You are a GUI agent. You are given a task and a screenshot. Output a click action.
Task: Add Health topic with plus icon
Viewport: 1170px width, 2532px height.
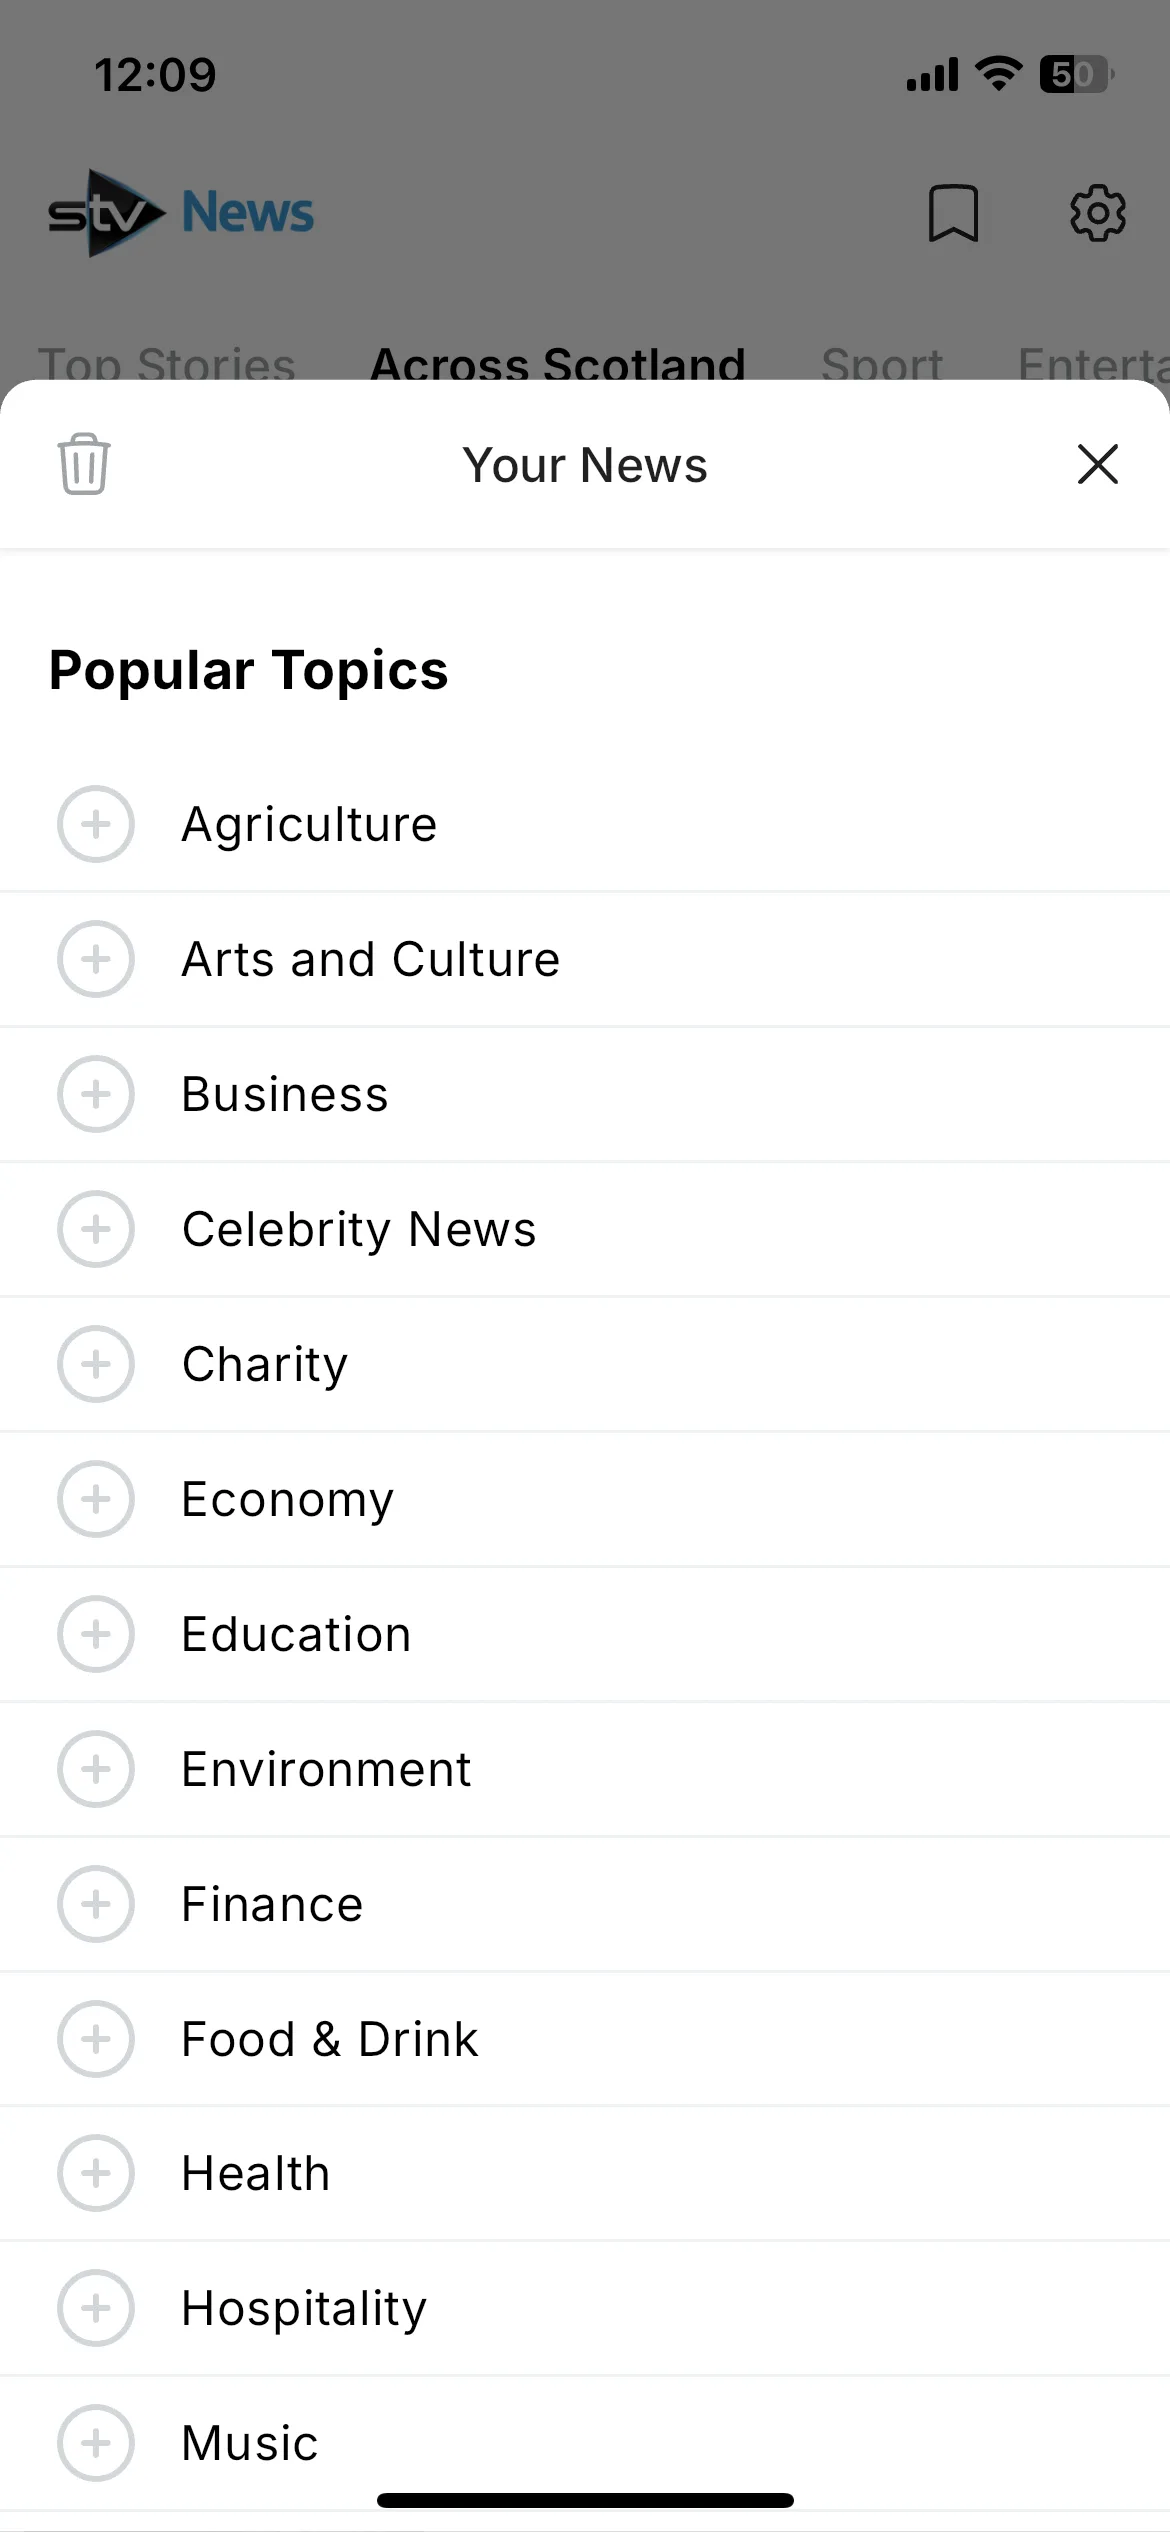[x=96, y=2173]
